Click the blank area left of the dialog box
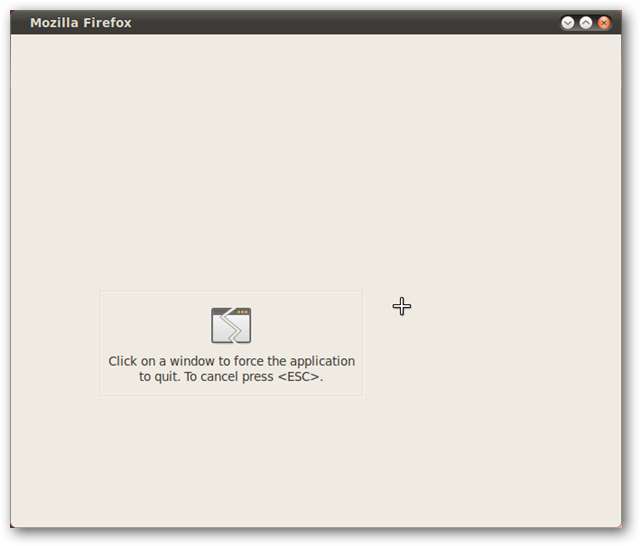 point(55,343)
